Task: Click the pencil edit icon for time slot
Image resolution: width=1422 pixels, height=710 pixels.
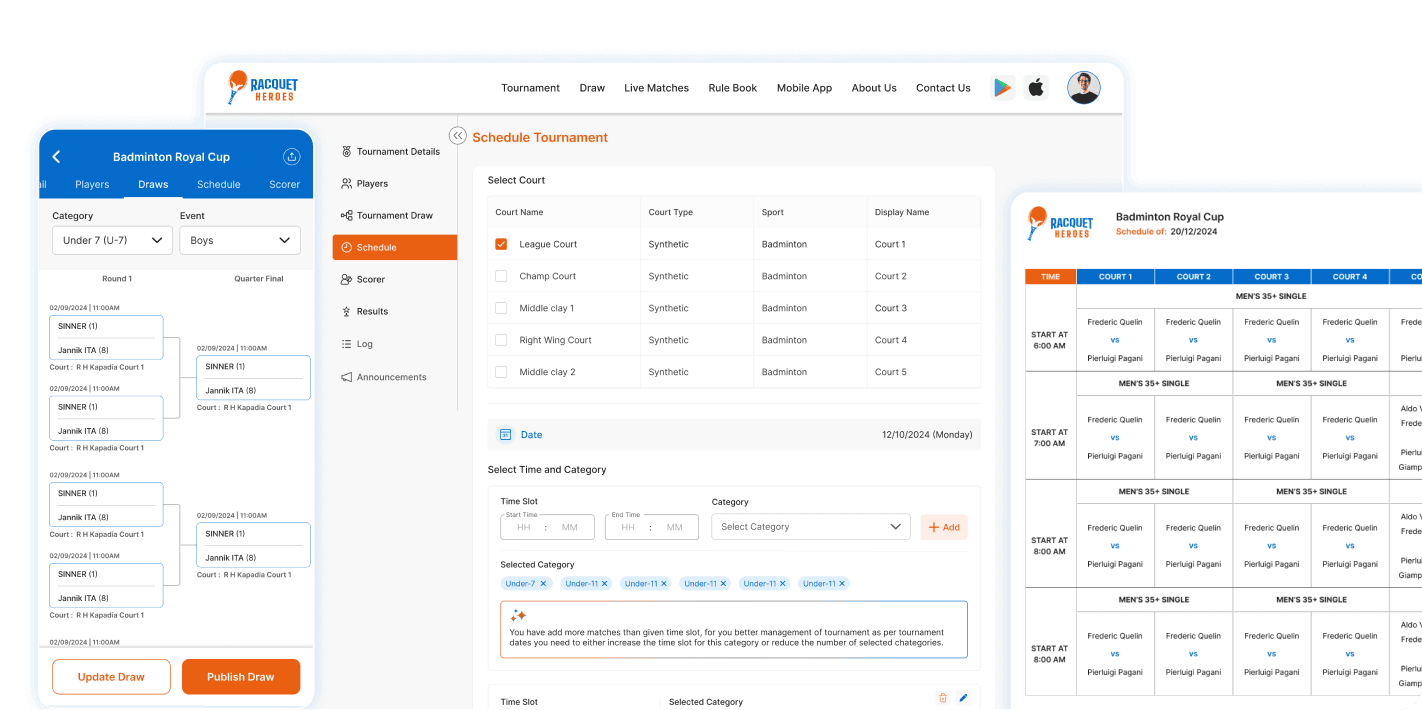Action: pyautogui.click(x=963, y=698)
